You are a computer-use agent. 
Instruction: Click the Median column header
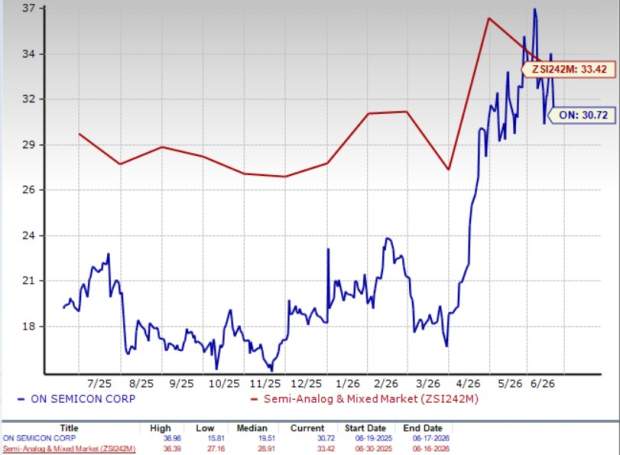252,428
